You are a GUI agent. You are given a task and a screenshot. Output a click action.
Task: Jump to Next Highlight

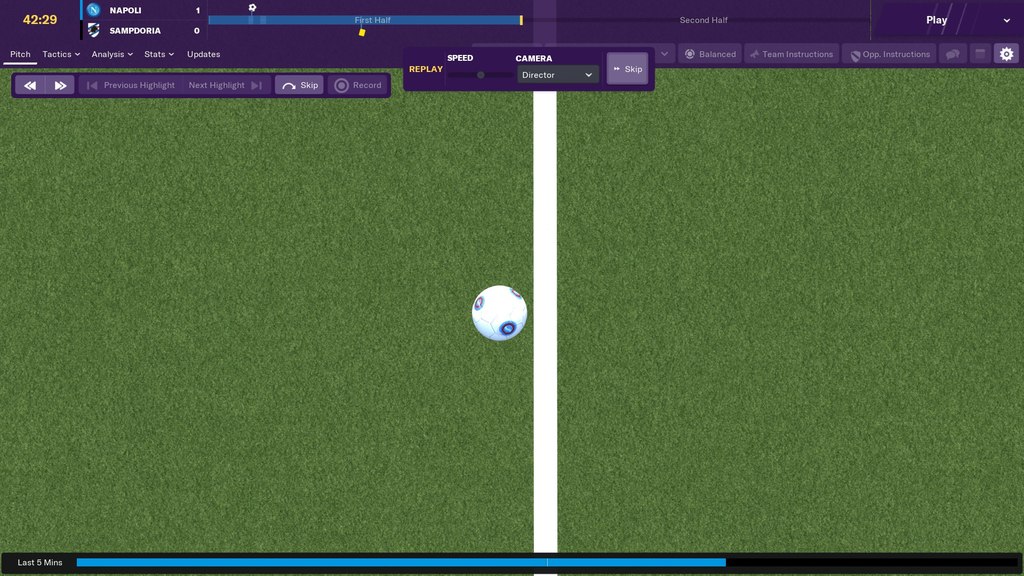pos(225,85)
